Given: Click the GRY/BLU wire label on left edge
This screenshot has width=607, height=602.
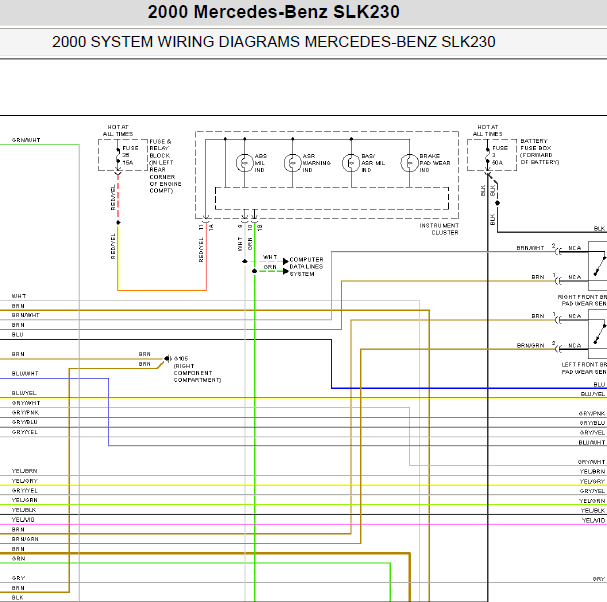Looking at the screenshot, I should pyautogui.click(x=24, y=422).
